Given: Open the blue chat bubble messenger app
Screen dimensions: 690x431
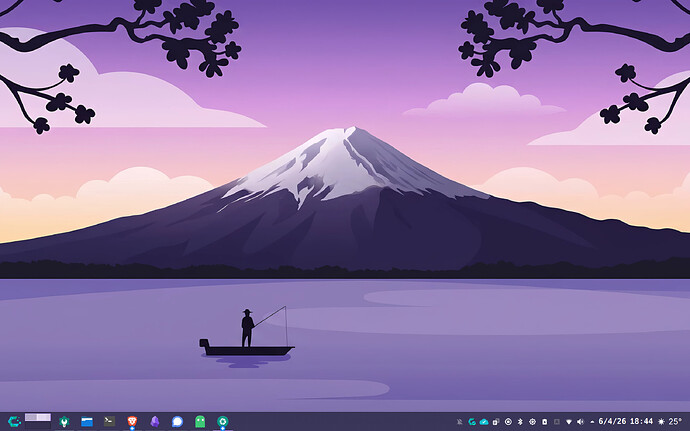Looking at the screenshot, I should point(177,422).
